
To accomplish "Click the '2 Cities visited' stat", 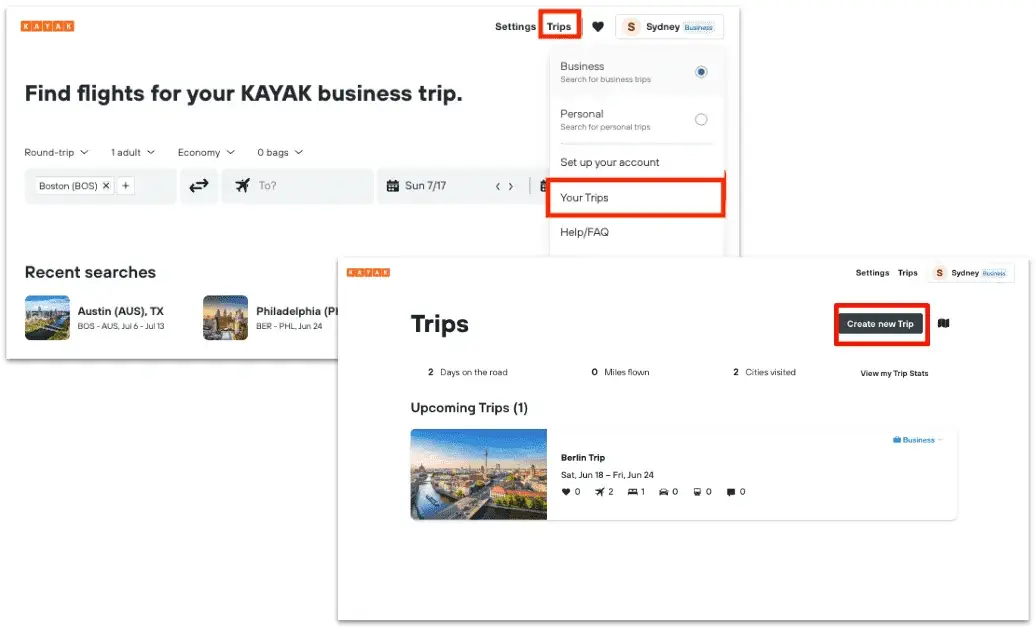I will 764,373.
